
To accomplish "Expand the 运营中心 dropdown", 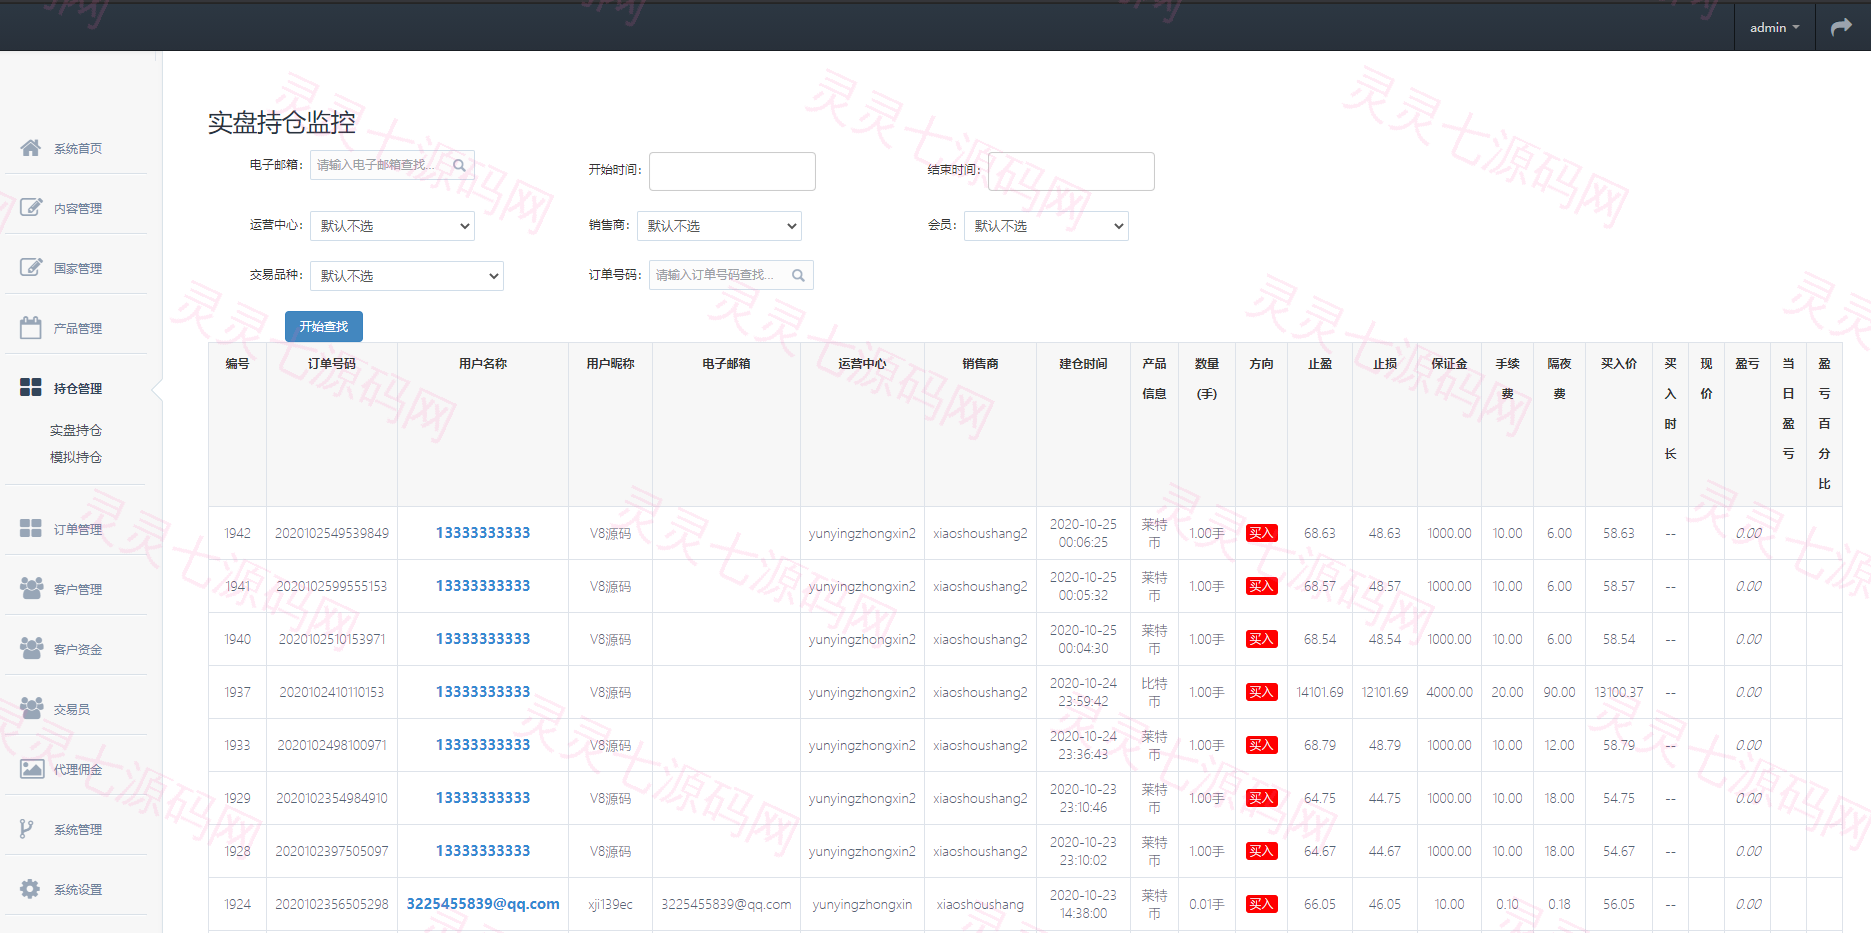I will click(392, 226).
